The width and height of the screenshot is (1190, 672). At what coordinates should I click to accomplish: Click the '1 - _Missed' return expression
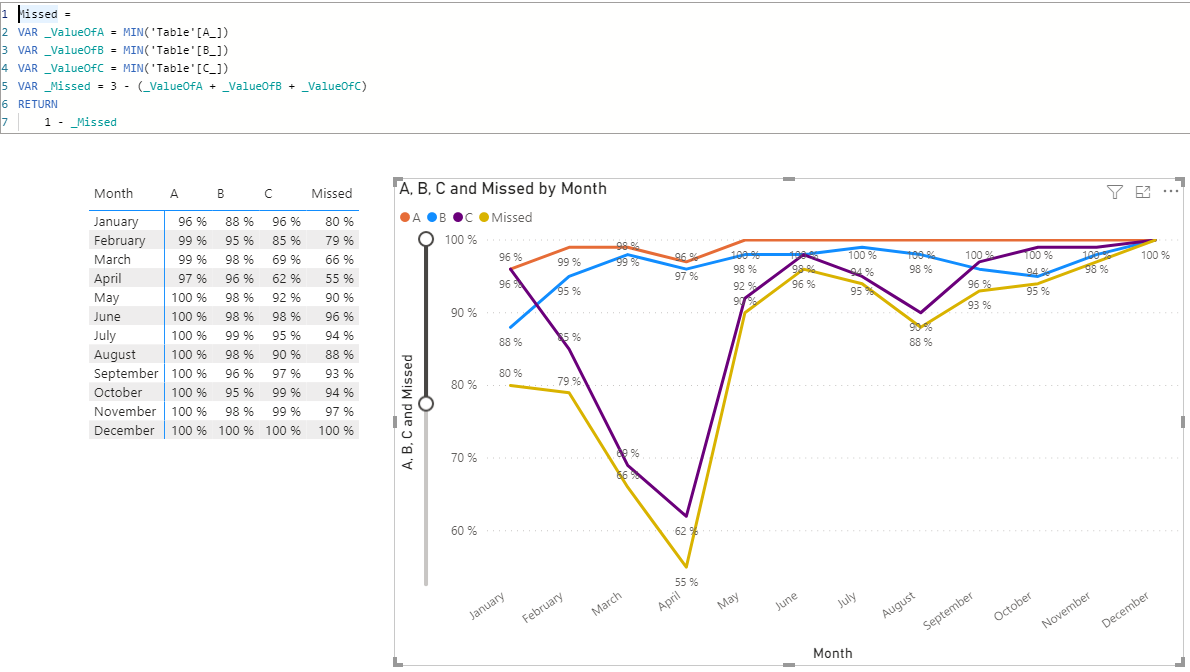coord(80,122)
